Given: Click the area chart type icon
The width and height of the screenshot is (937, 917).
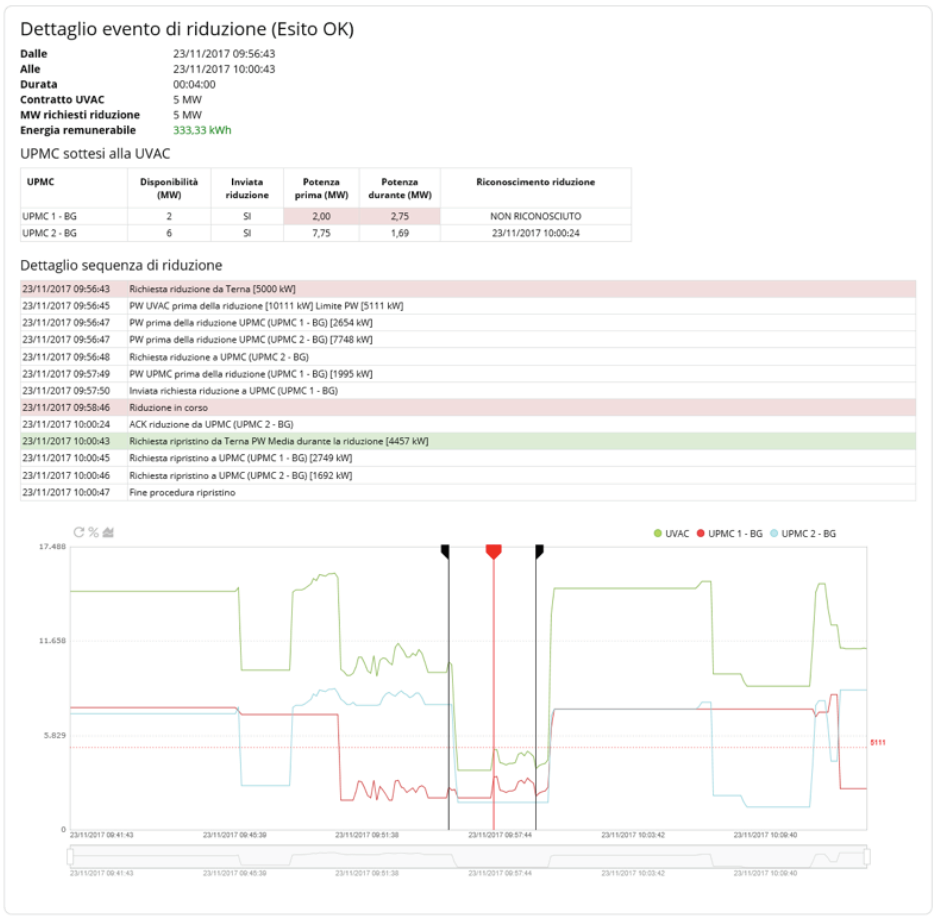Looking at the screenshot, I should tap(108, 532).
